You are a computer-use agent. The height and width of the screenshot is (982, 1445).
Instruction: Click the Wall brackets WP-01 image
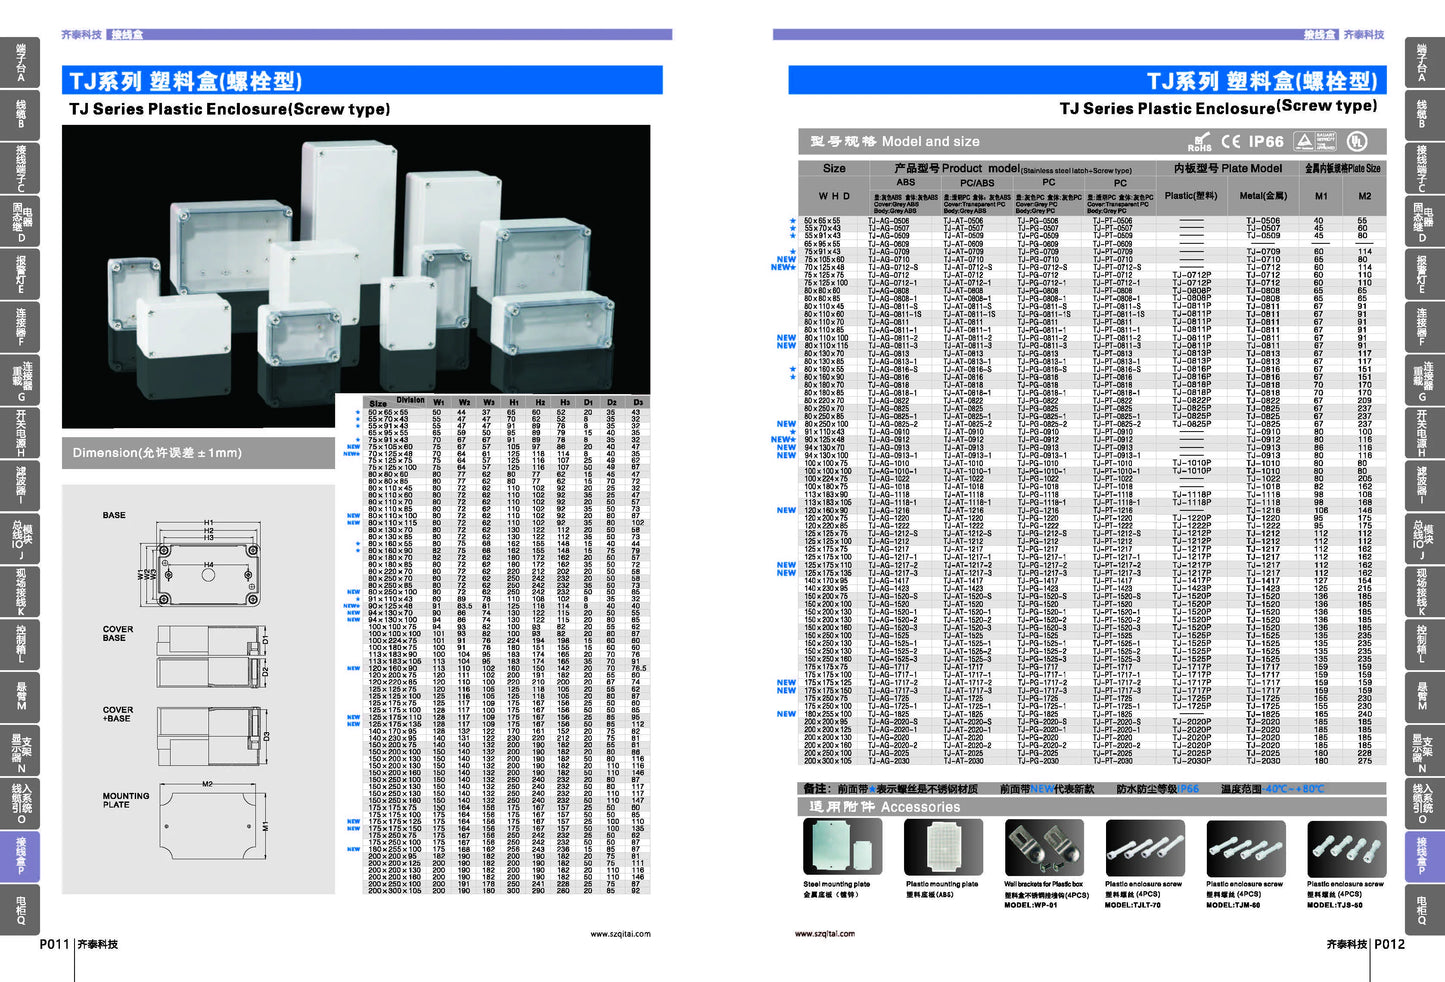coord(1044,847)
